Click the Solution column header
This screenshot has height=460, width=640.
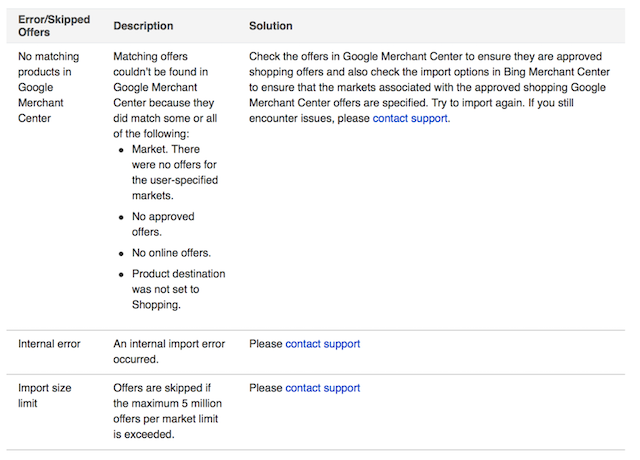(x=271, y=26)
